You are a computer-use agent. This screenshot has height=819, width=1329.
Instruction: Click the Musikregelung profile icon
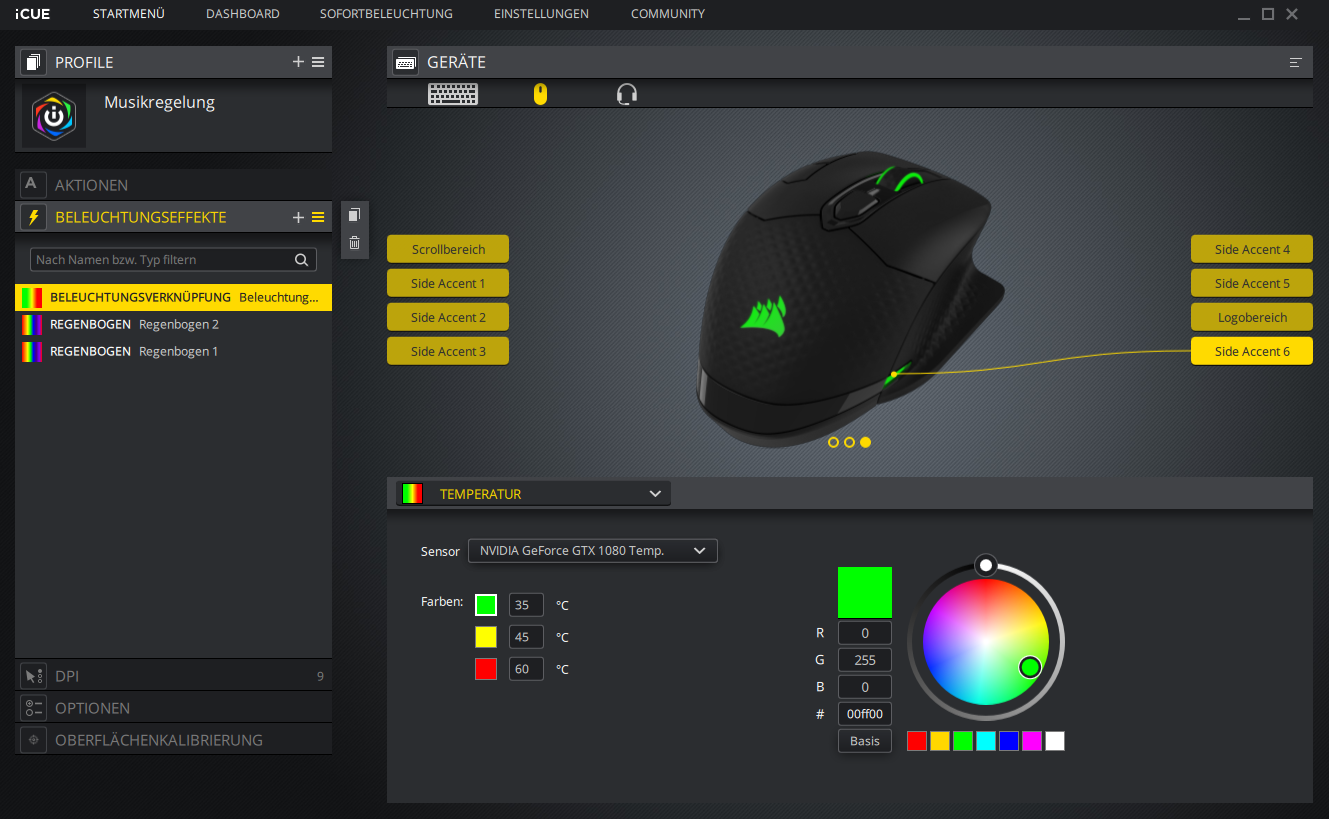click(54, 116)
